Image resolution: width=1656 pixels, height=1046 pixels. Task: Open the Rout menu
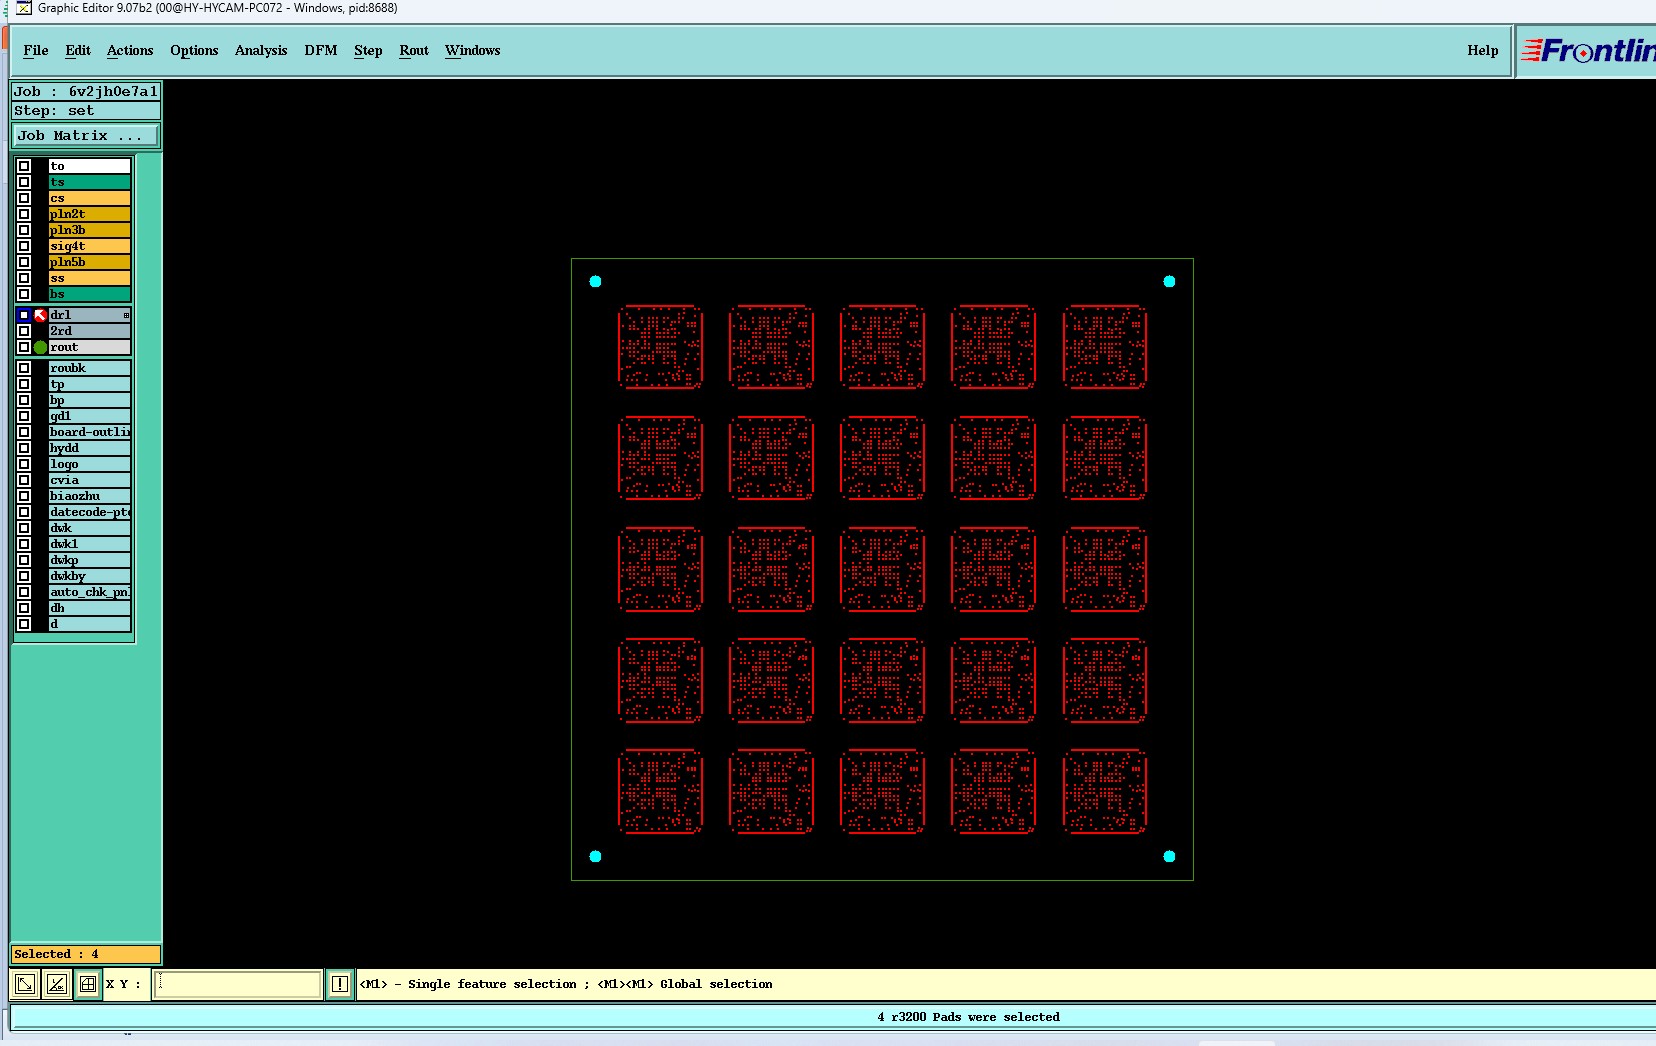click(414, 50)
